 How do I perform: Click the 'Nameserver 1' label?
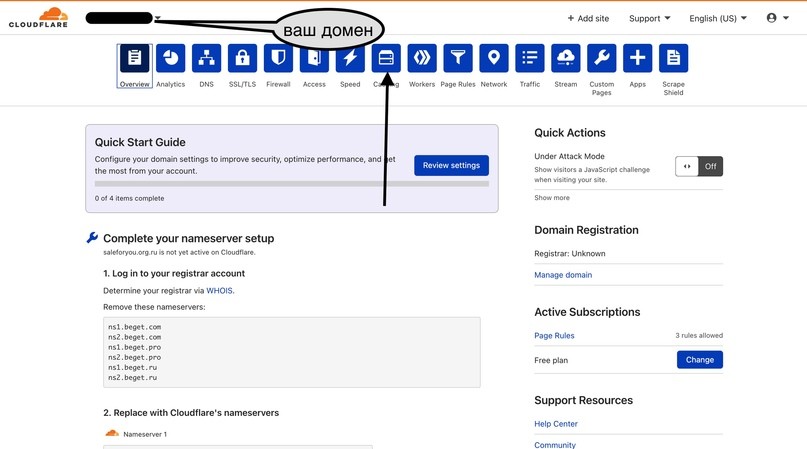[x=145, y=434]
